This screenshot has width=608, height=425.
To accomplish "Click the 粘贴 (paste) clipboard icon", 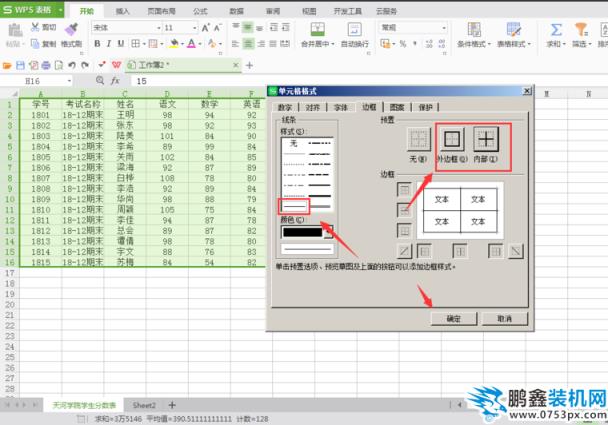I will pos(15,30).
